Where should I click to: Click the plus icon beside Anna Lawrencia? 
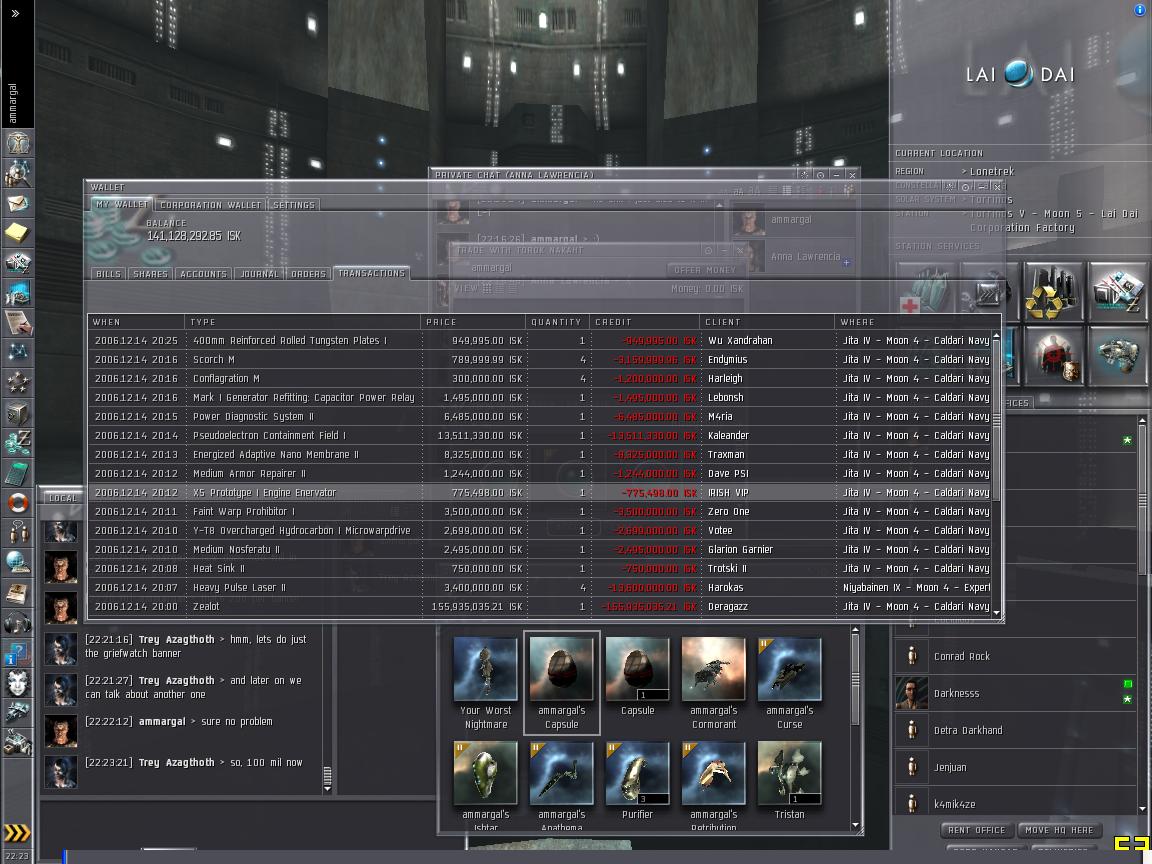(x=846, y=262)
